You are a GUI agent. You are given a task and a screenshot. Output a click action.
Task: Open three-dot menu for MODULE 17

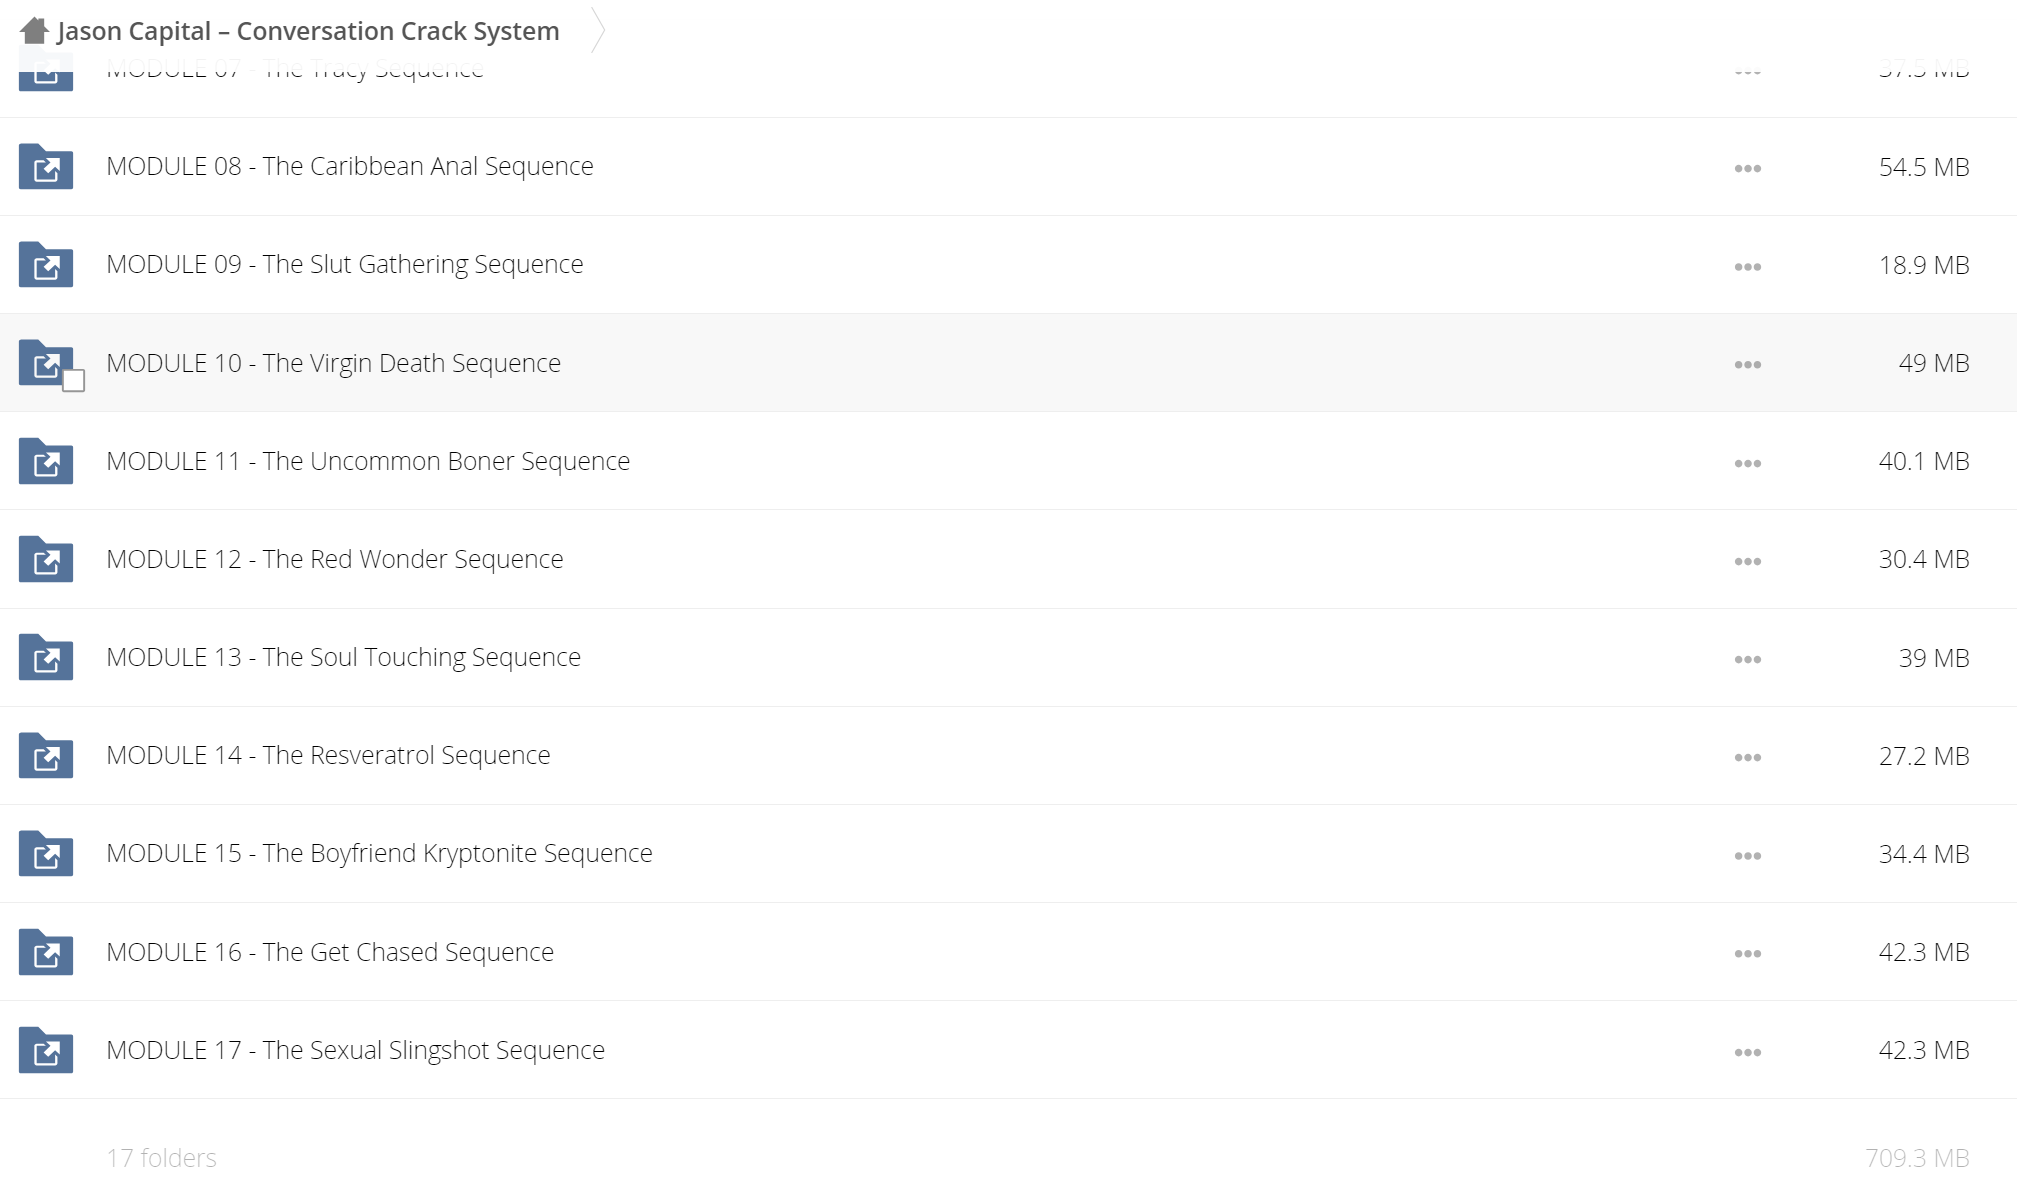coord(1747,1052)
